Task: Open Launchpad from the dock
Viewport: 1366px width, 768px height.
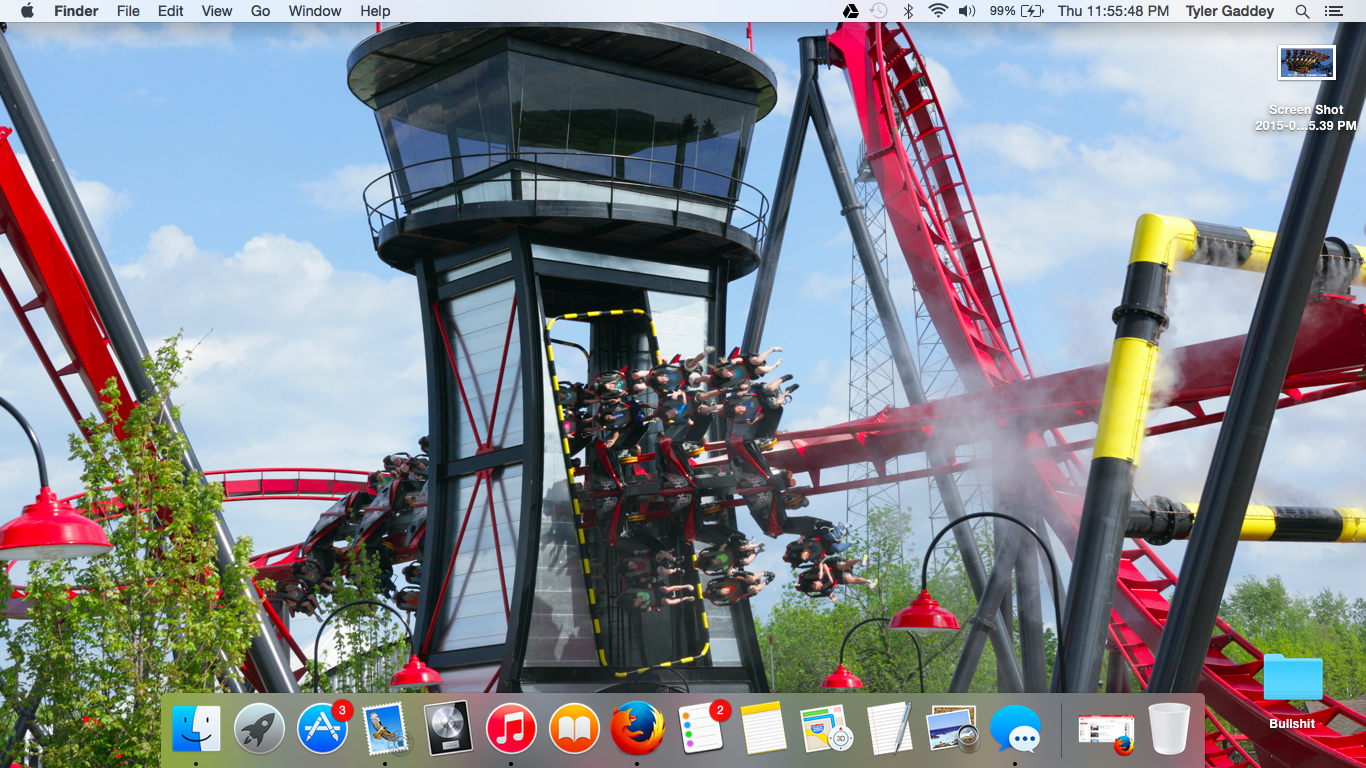Action: 259,728
